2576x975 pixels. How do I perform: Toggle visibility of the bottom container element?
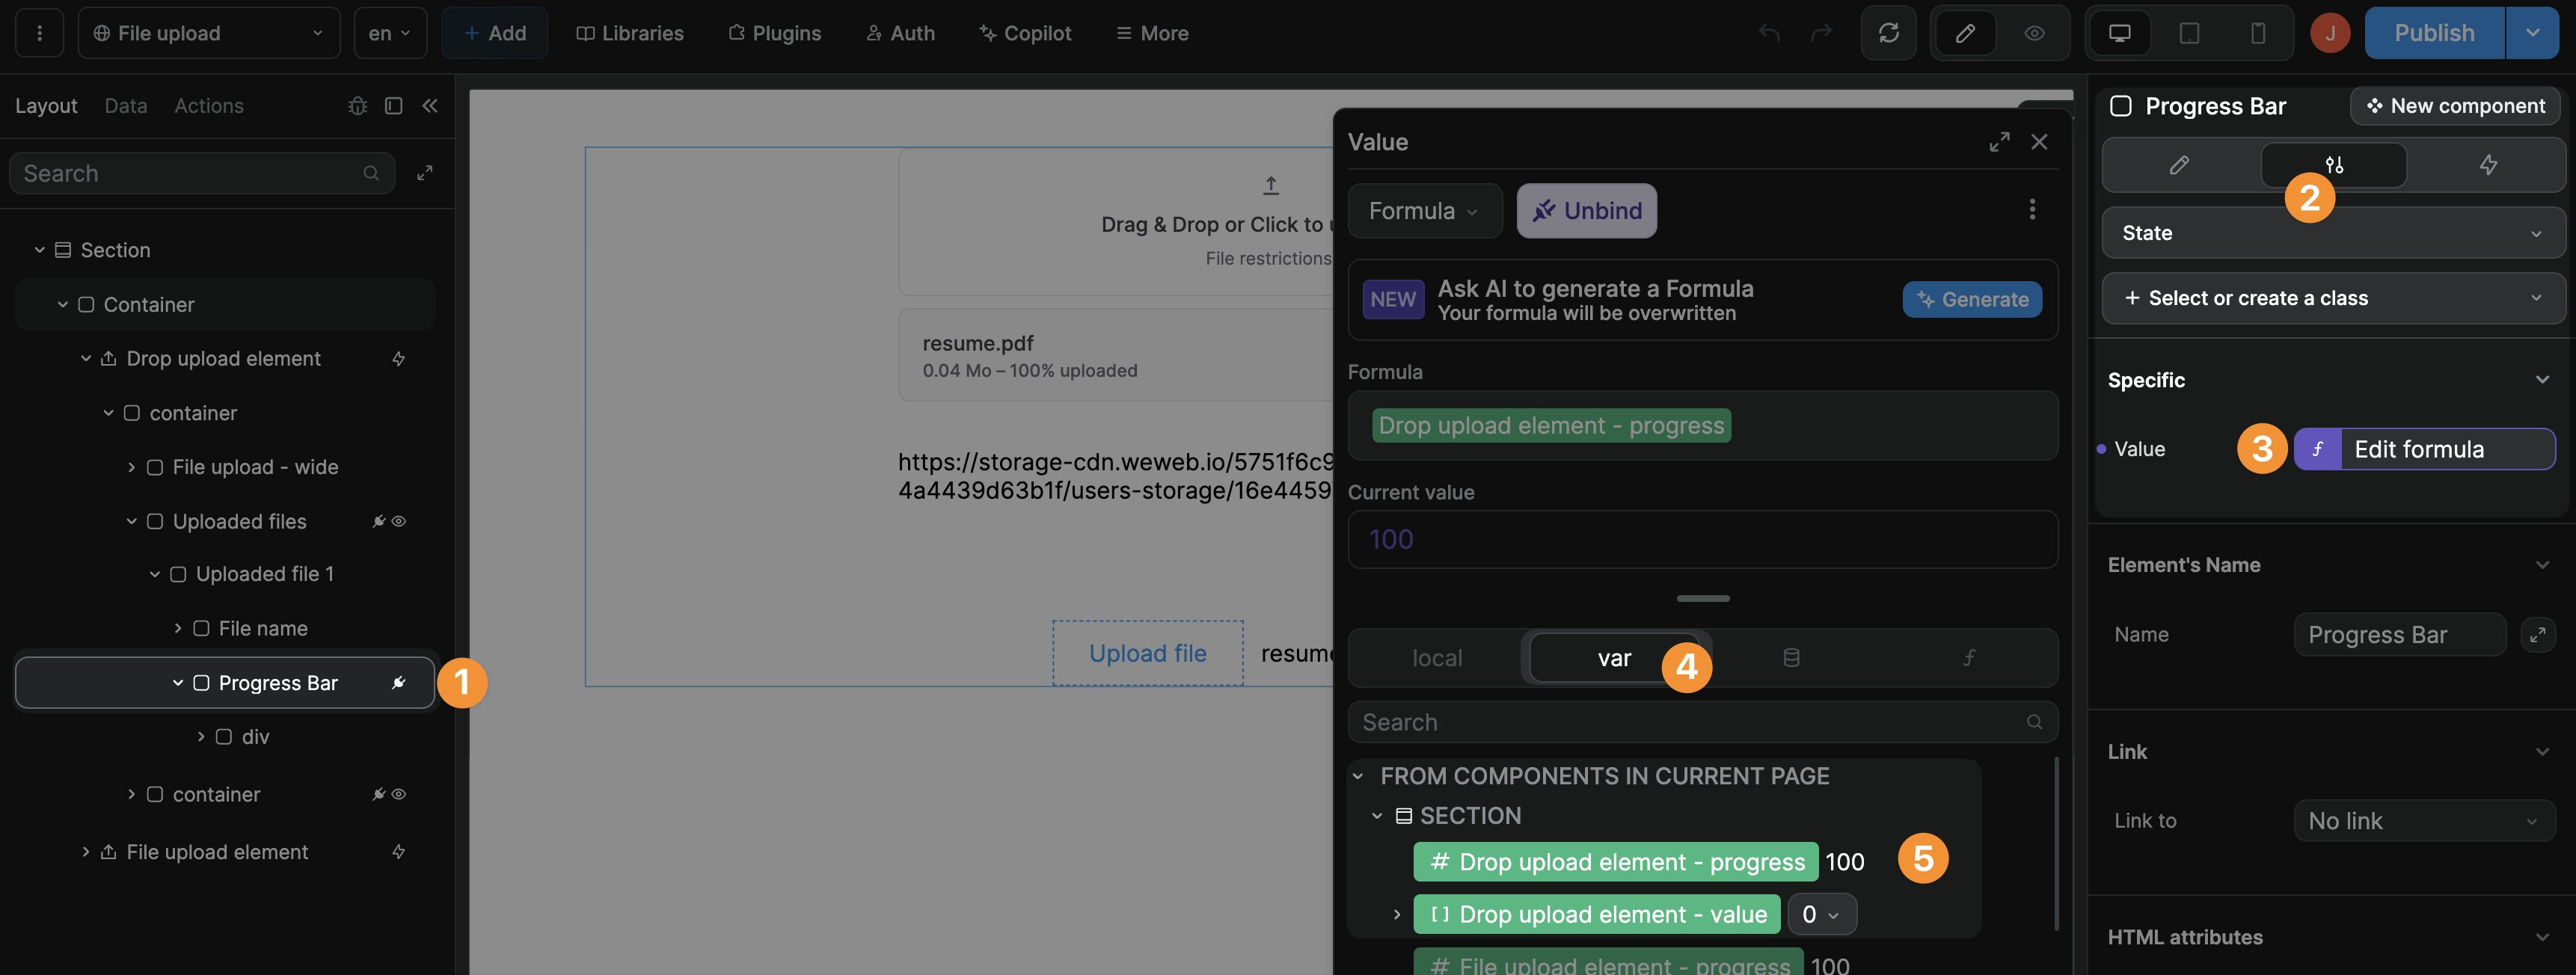[x=398, y=793]
